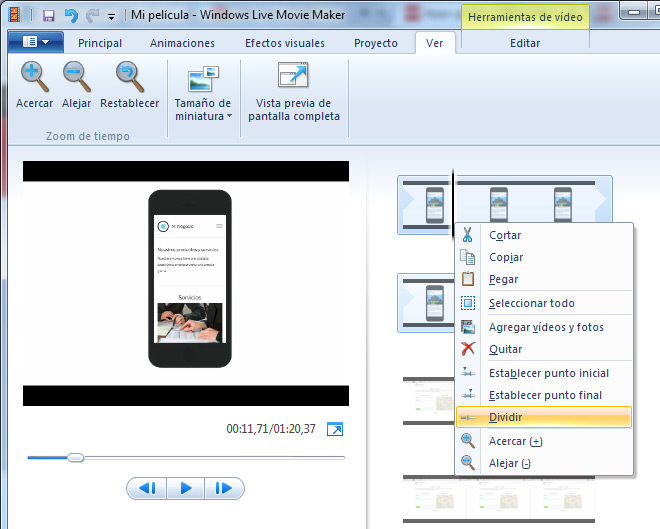Step to the next frame
Image resolution: width=660 pixels, height=529 pixels.
coord(224,488)
